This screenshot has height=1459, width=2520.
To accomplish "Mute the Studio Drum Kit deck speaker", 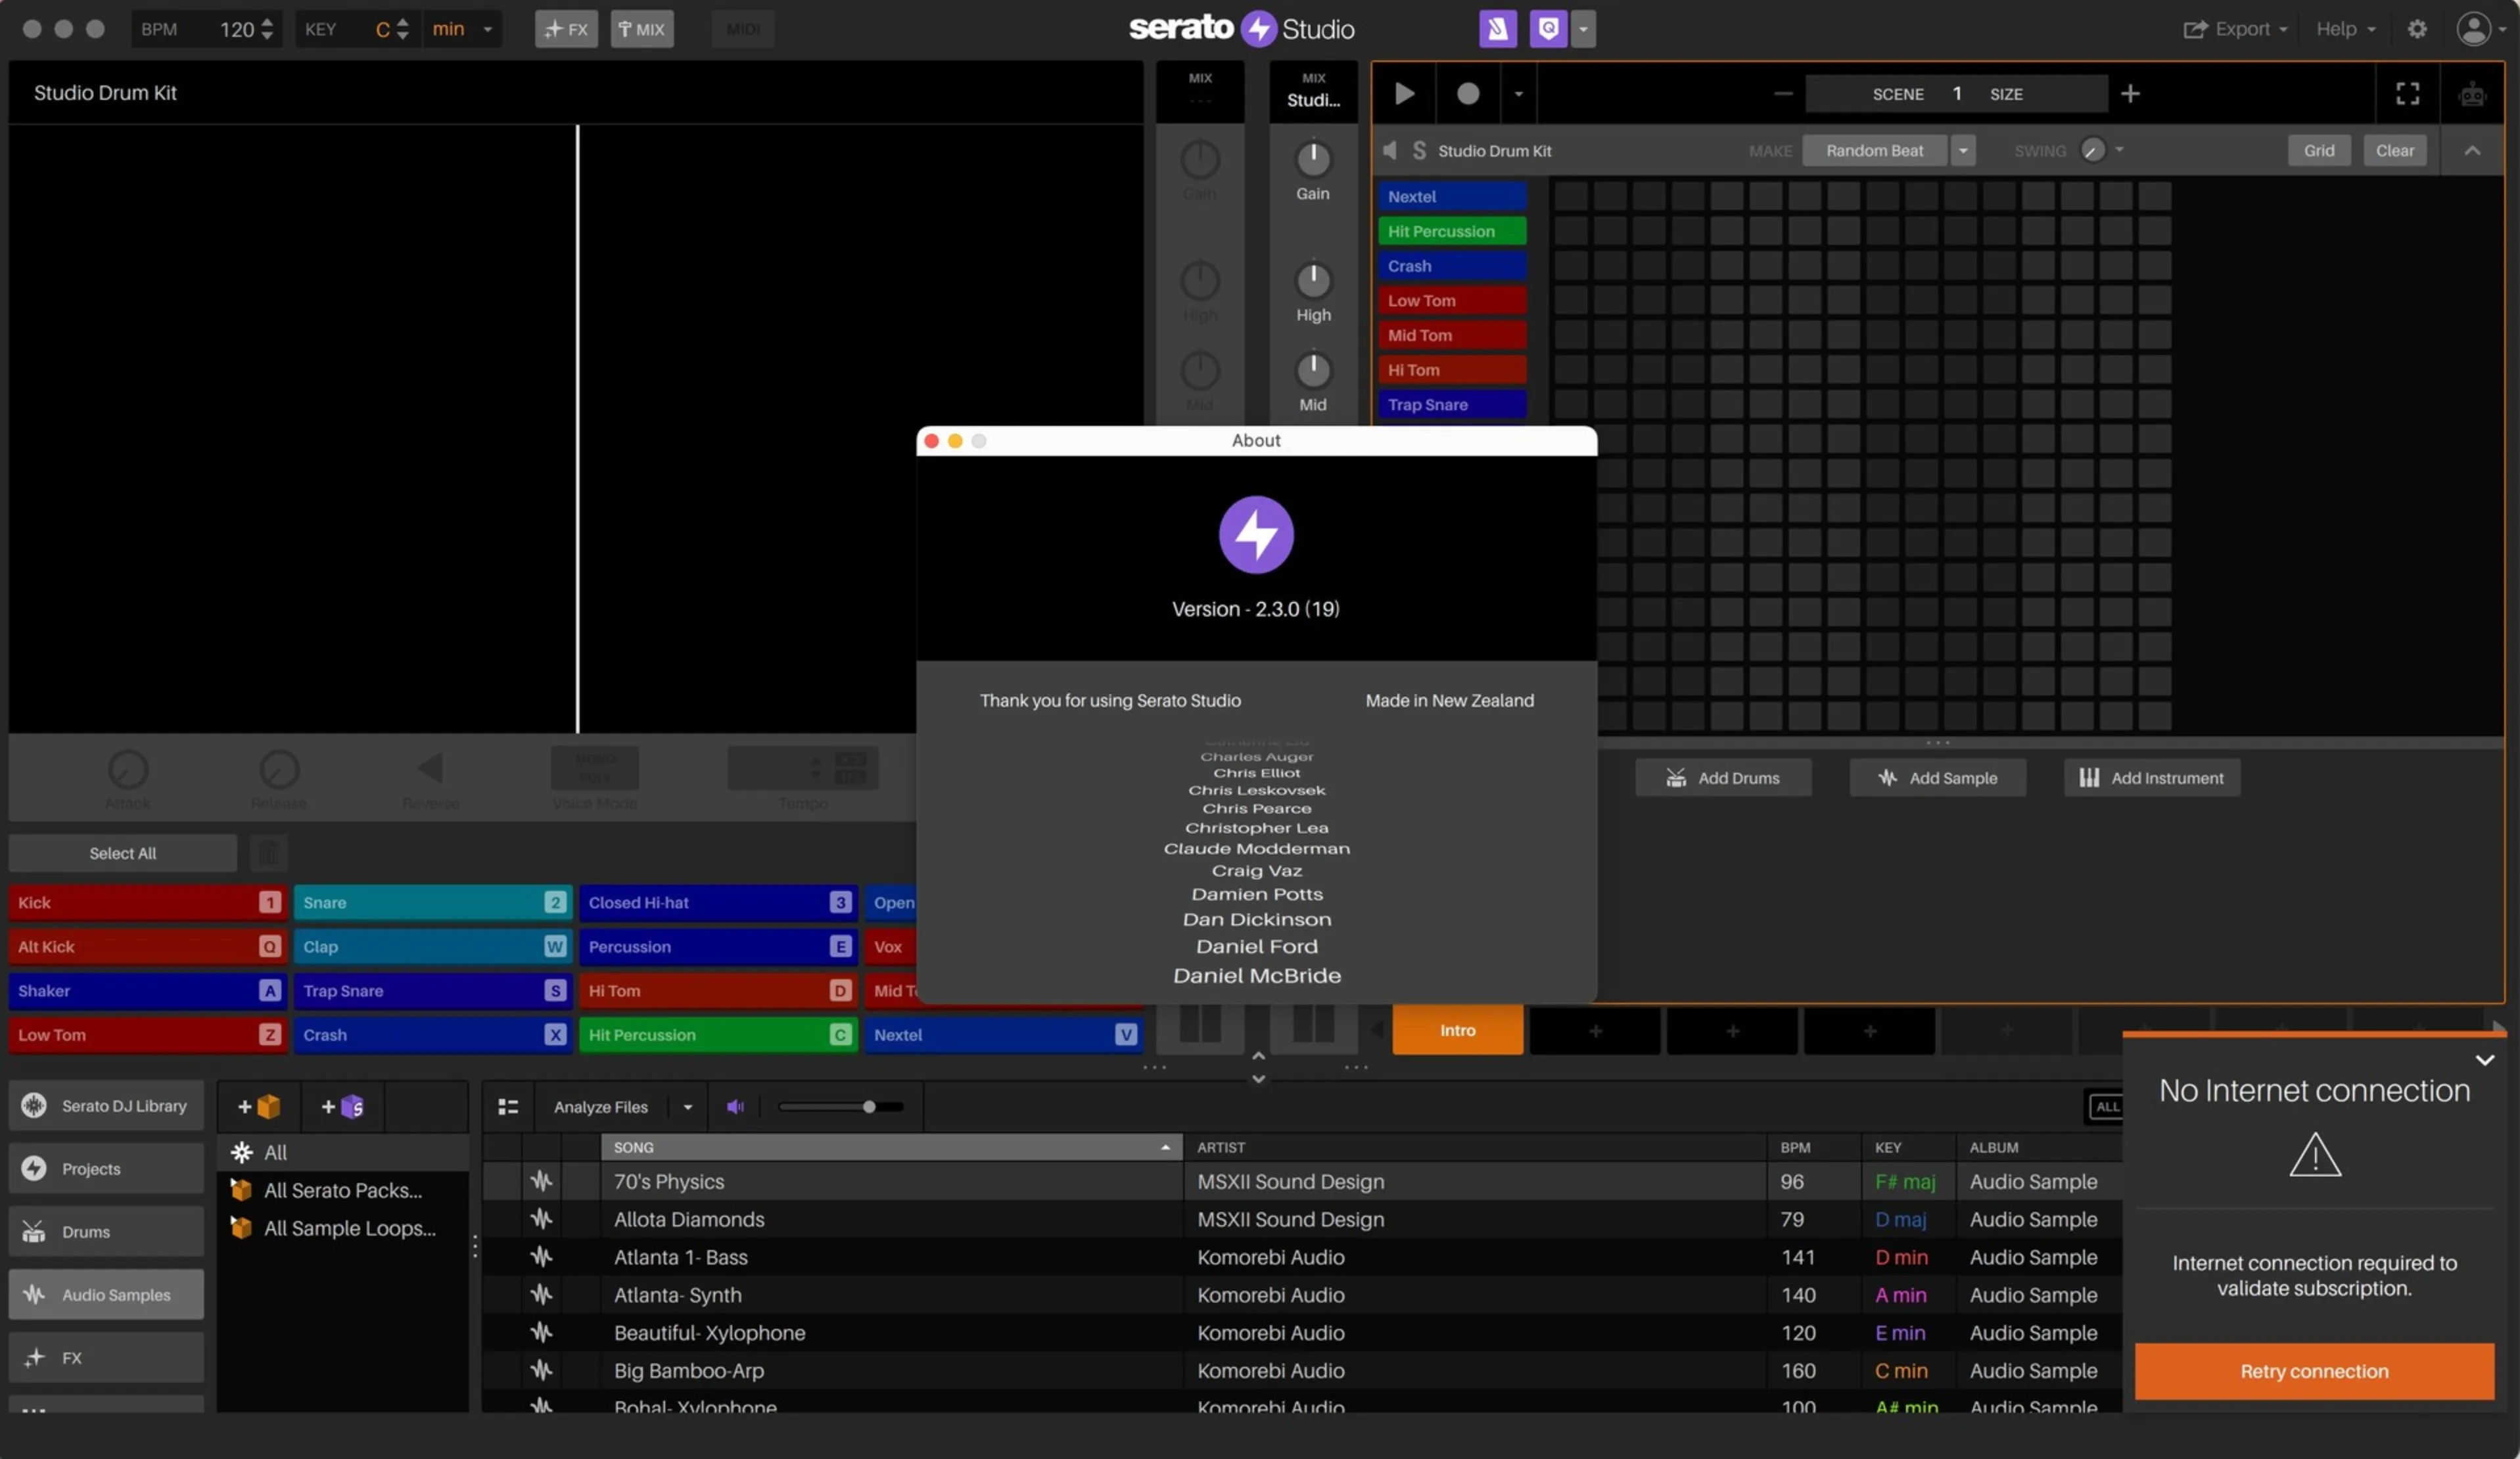I will [x=1389, y=150].
